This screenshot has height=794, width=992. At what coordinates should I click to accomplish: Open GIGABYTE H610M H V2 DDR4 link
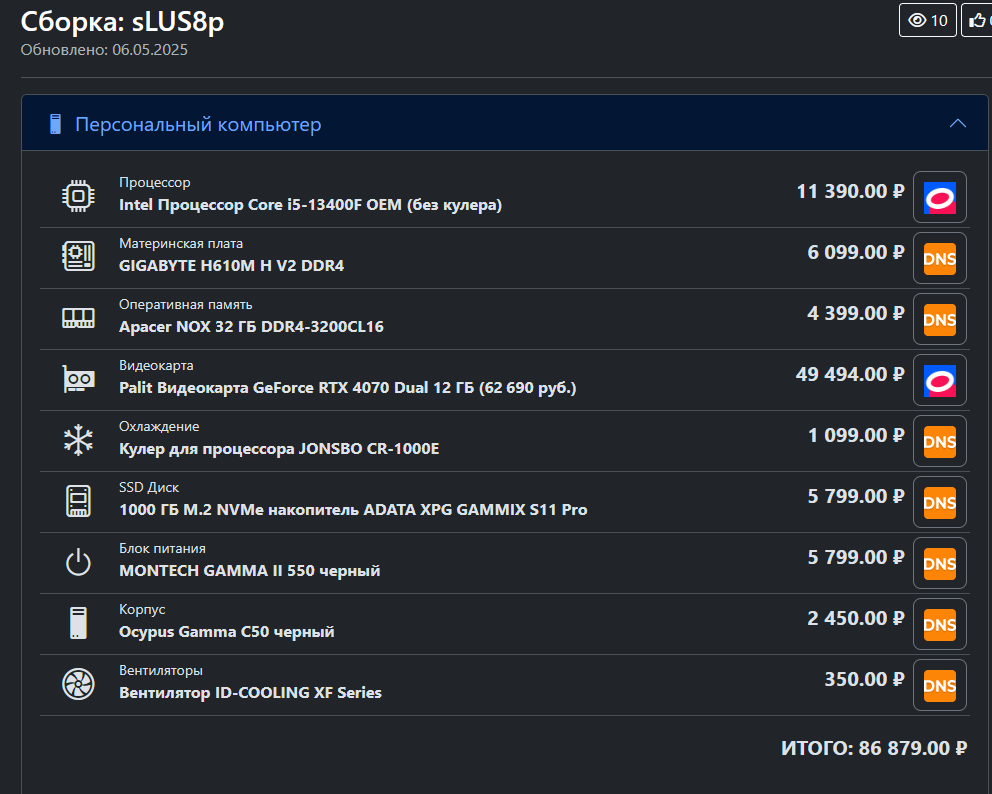[x=232, y=266]
